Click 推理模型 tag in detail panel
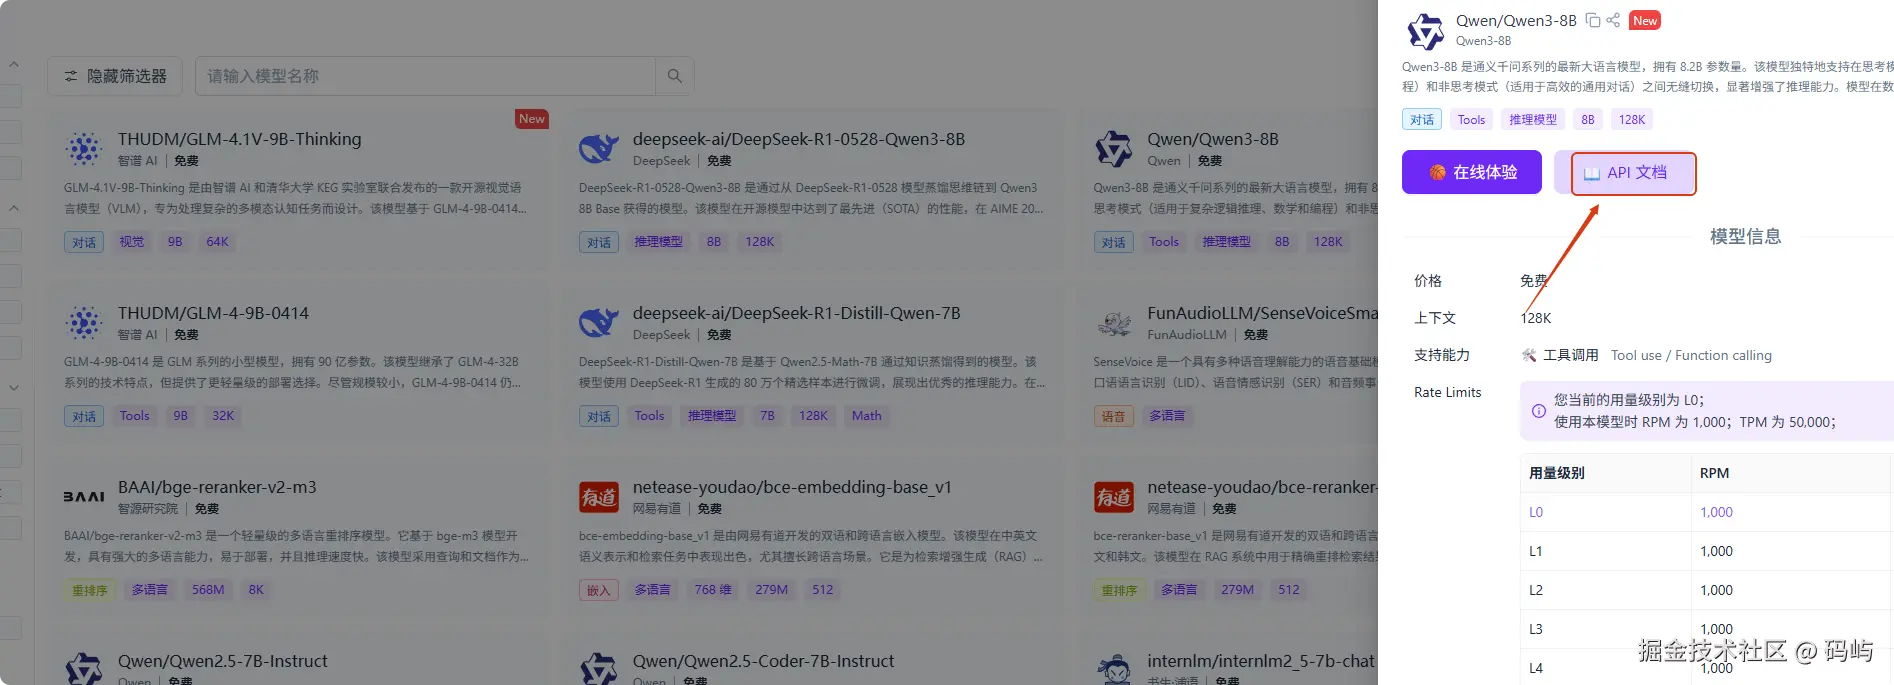1894x685 pixels. (x=1533, y=120)
